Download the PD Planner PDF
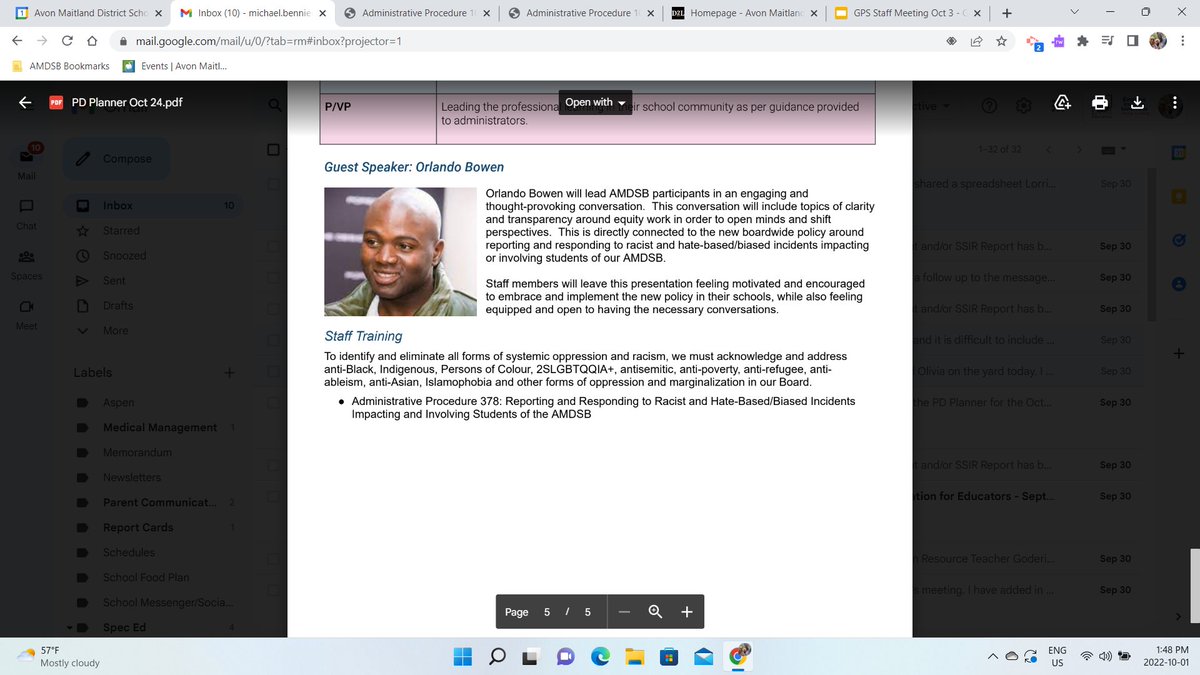The width and height of the screenshot is (1200, 675). point(1137,102)
